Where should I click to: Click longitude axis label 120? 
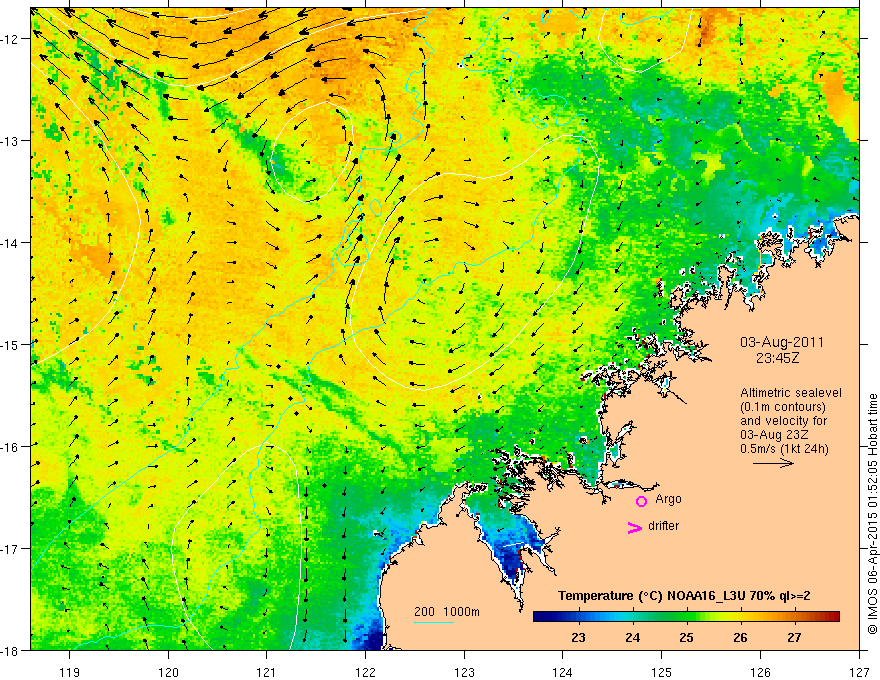[x=168, y=672]
